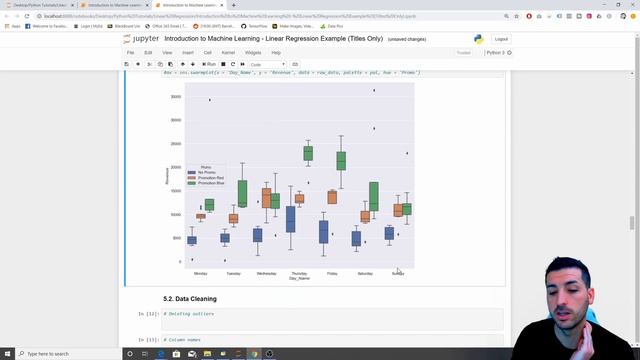Viewport: 640px width, 360px height.
Task: Open the Cell menu
Action: coord(208,53)
